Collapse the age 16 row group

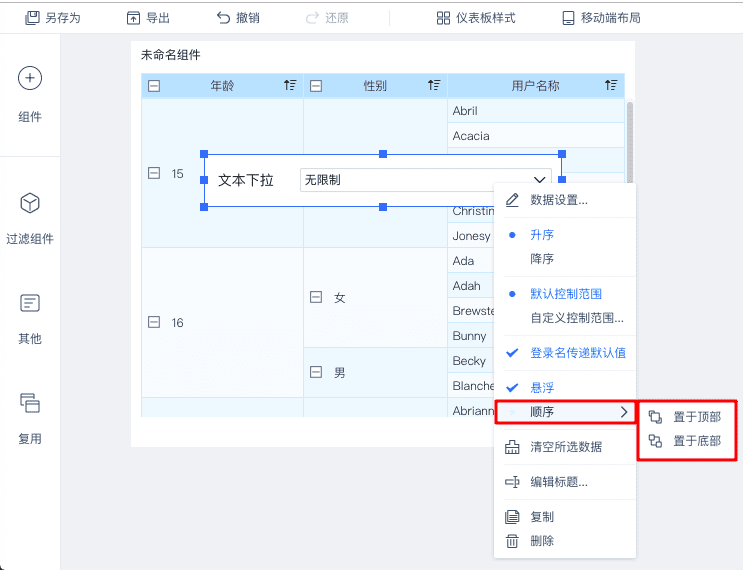click(x=154, y=322)
